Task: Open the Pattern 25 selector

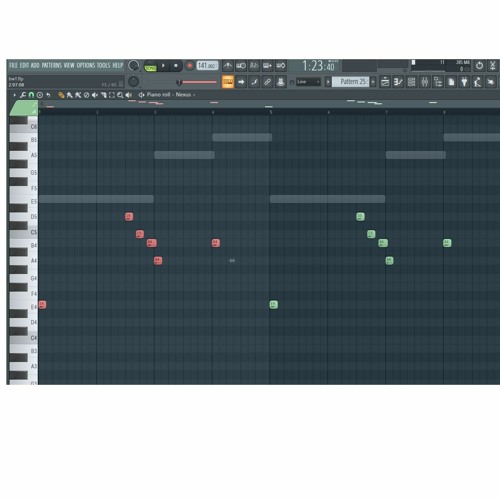Action: point(351,82)
